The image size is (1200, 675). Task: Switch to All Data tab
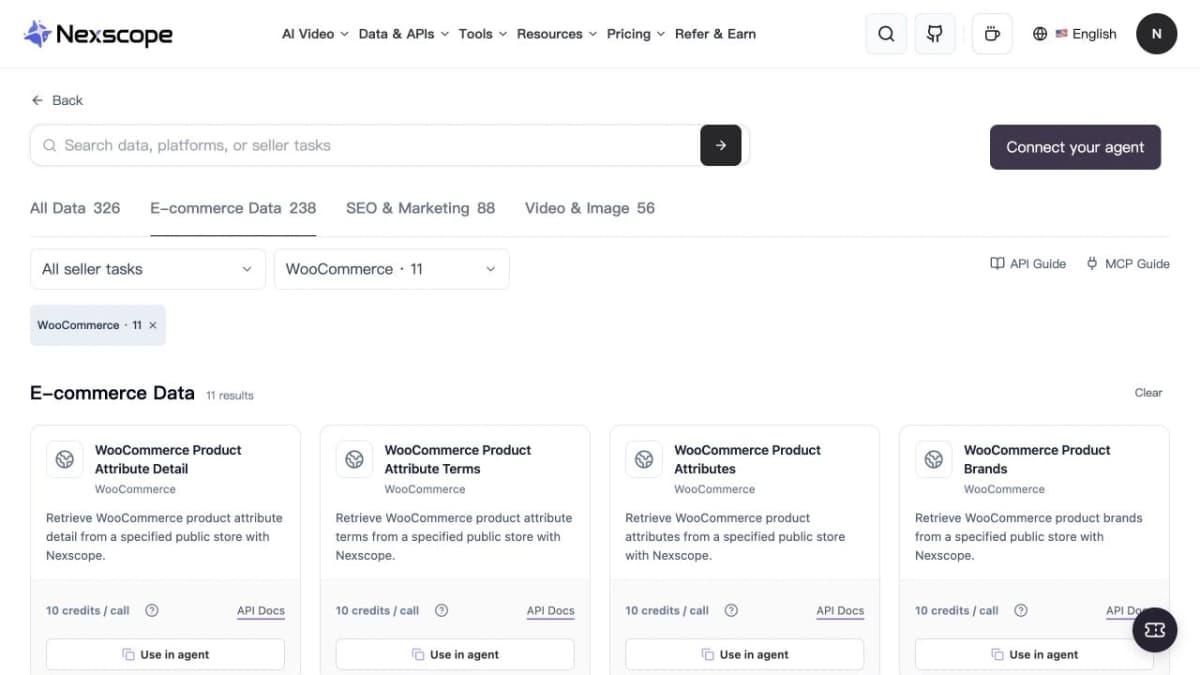[x=75, y=208]
